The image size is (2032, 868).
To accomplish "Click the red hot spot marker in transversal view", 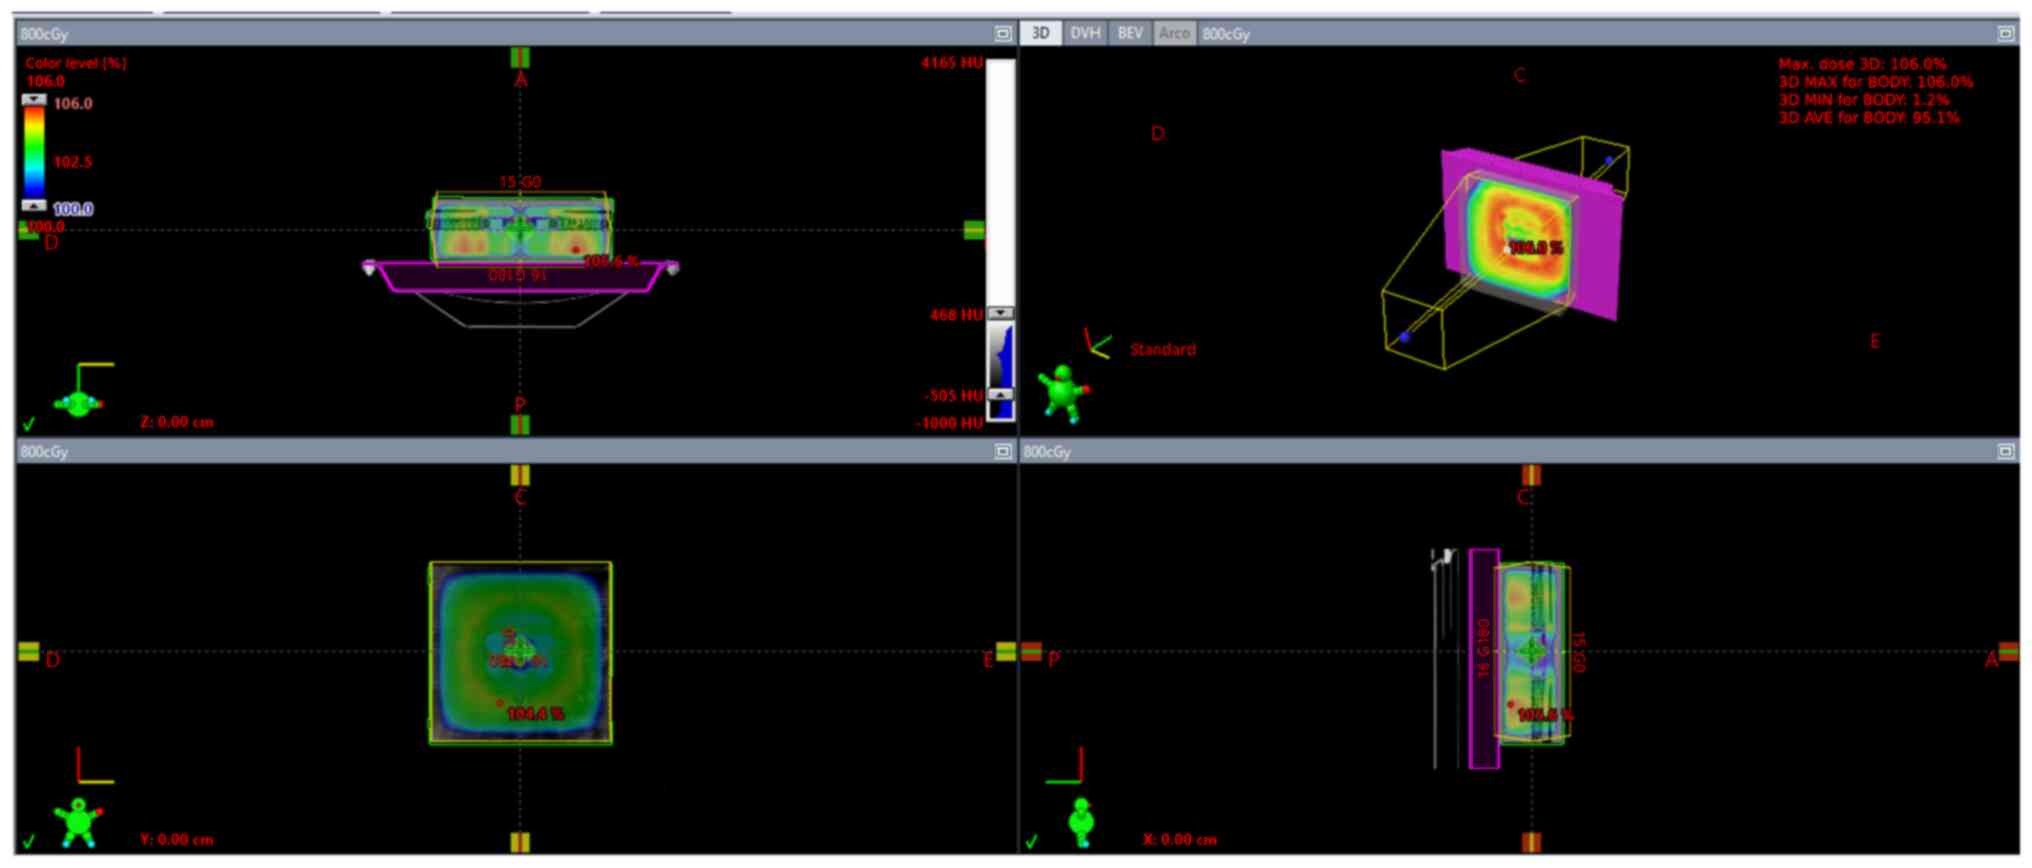I will [x=576, y=249].
